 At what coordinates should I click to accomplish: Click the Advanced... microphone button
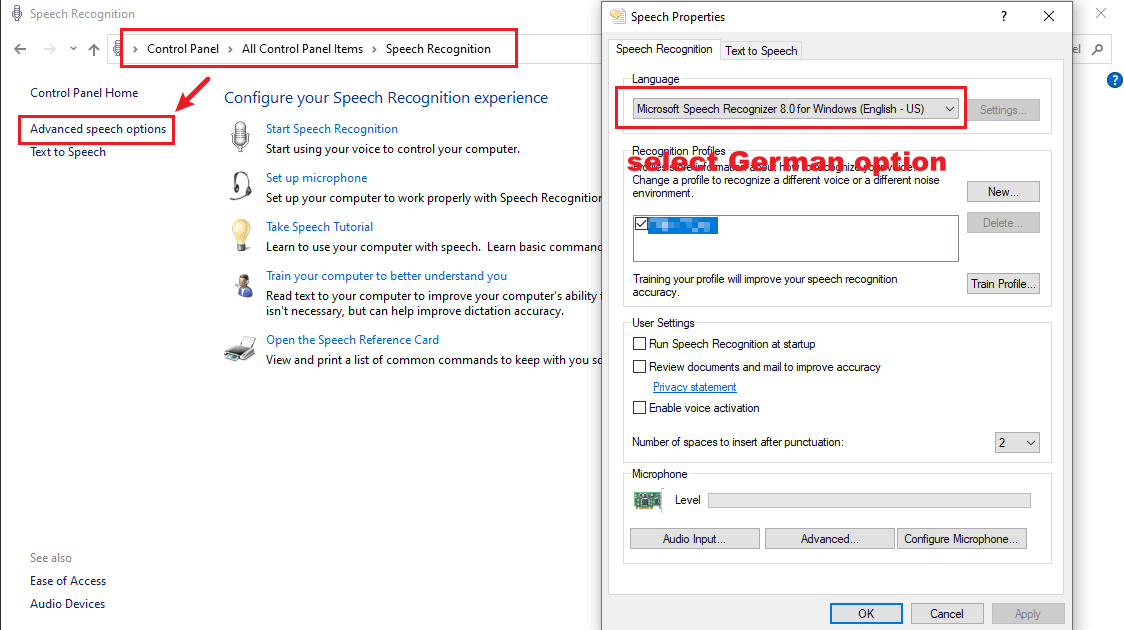[829, 539]
